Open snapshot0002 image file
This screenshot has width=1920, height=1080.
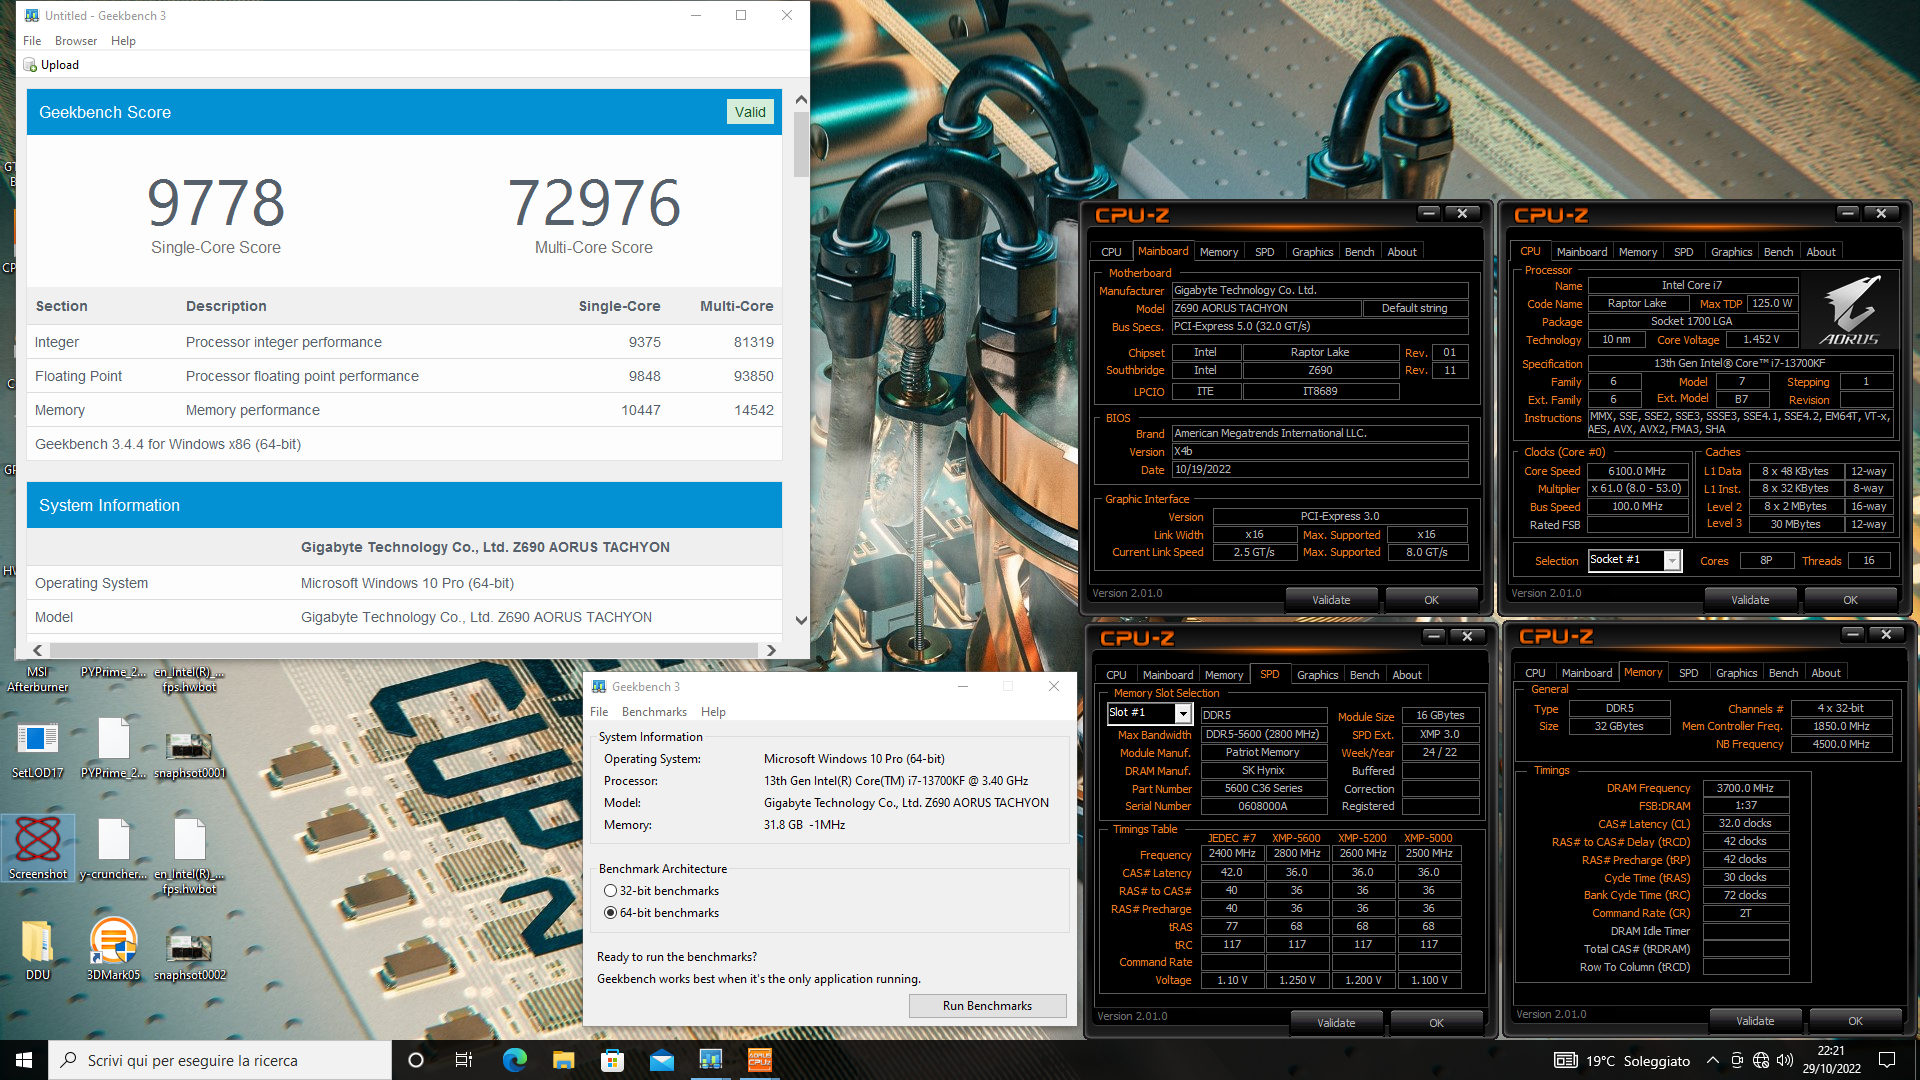point(189,957)
